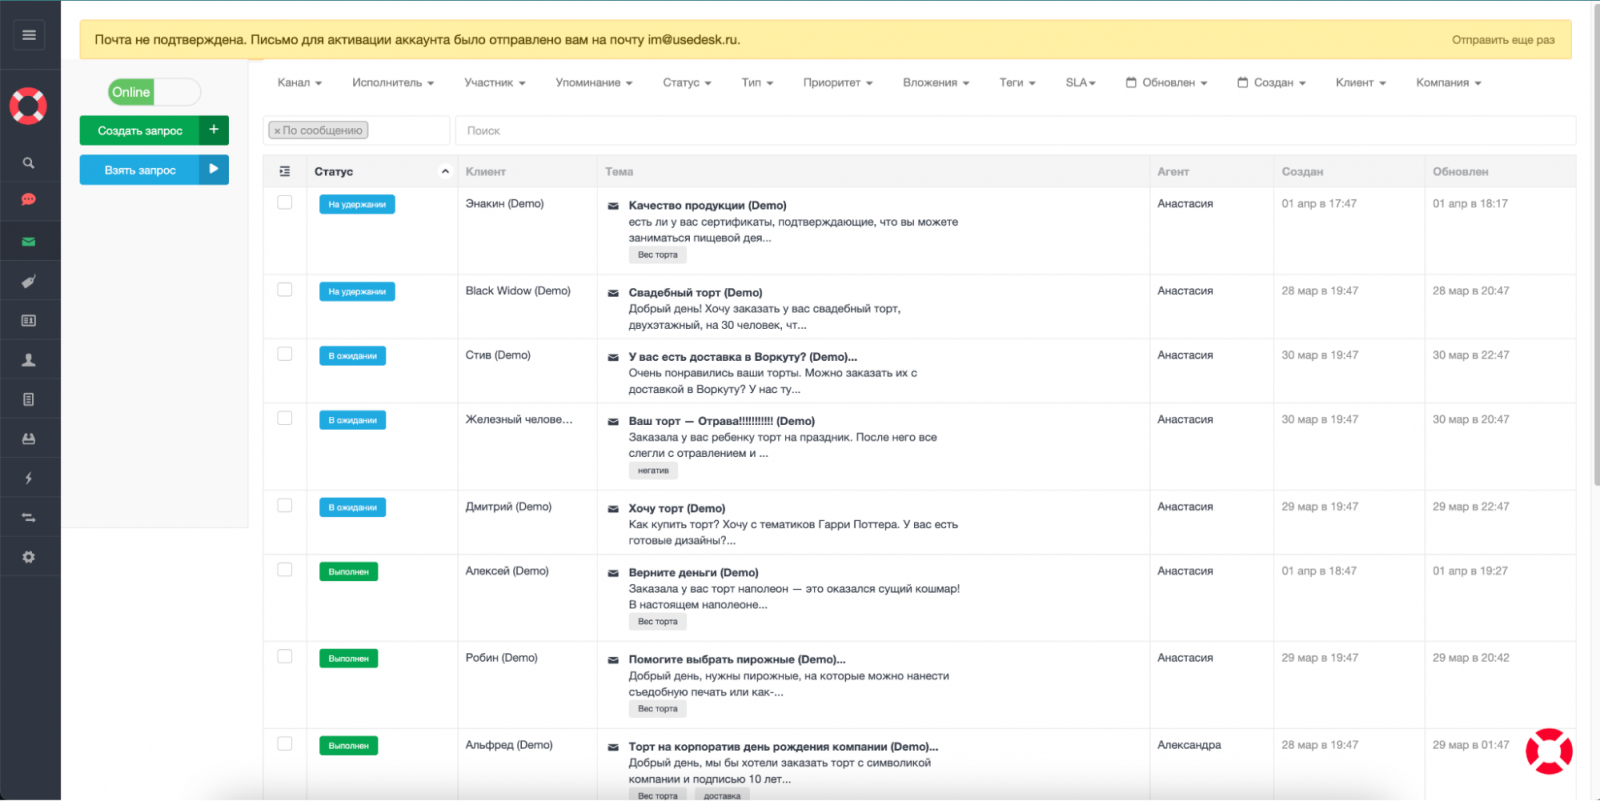Screen dimensions: 1600x801
Task: Open the lifebuoy help widget bottom right
Action: 1548,751
